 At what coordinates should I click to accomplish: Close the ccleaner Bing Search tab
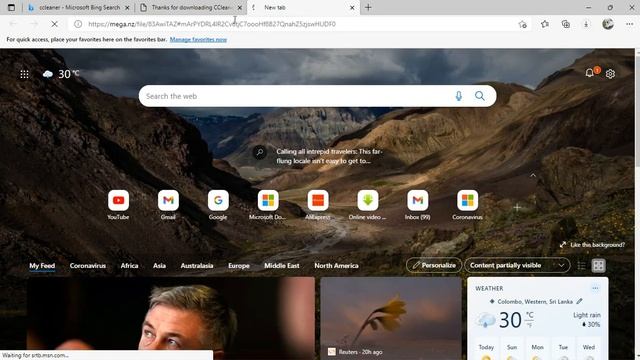point(127,8)
